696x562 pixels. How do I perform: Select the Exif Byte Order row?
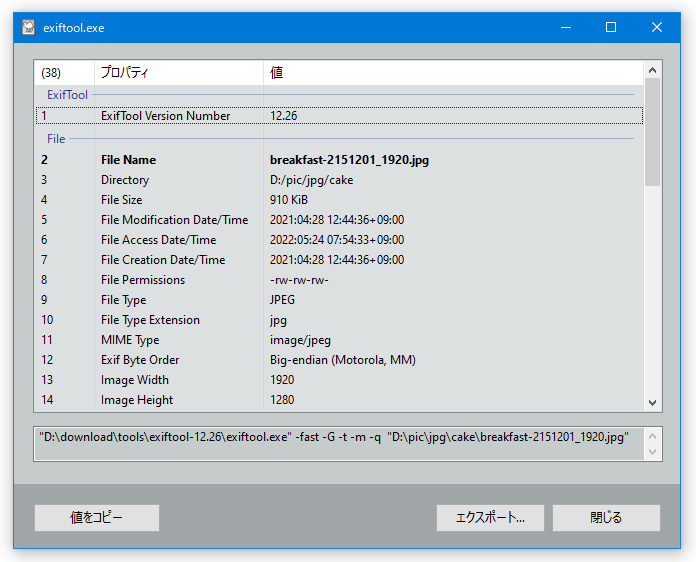(339, 360)
